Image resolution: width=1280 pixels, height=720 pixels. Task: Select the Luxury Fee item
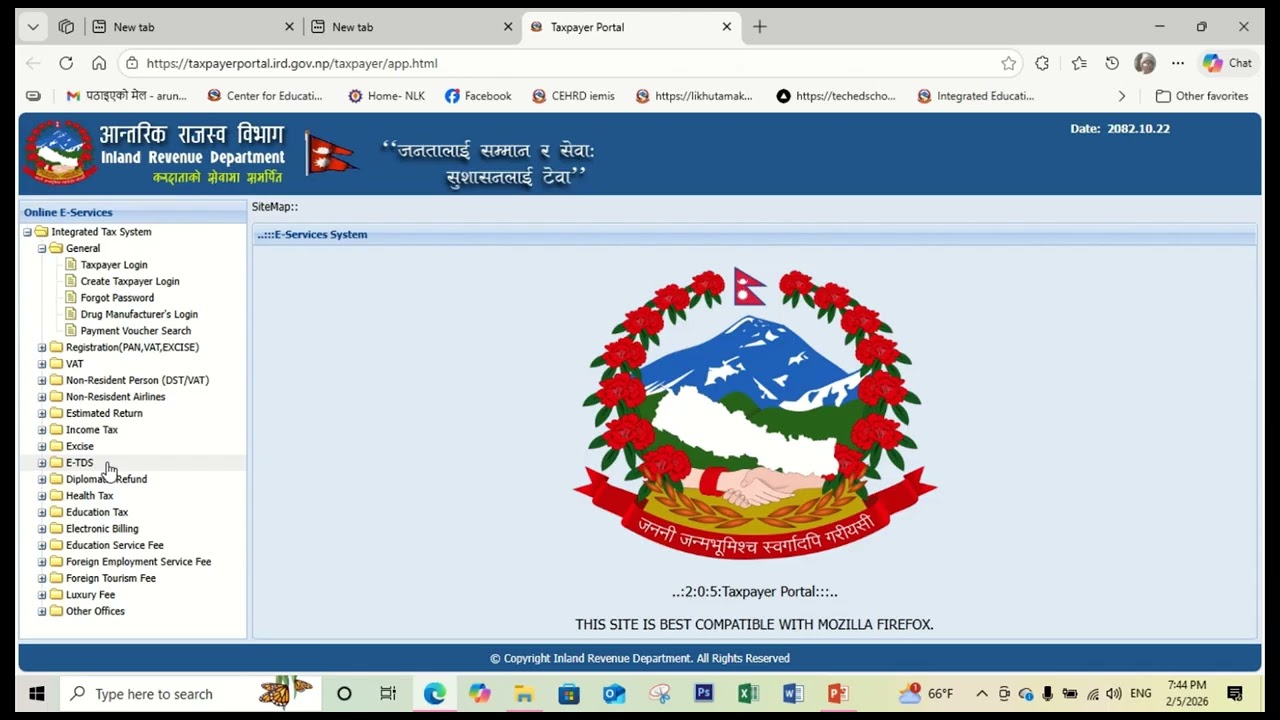[x=90, y=595]
